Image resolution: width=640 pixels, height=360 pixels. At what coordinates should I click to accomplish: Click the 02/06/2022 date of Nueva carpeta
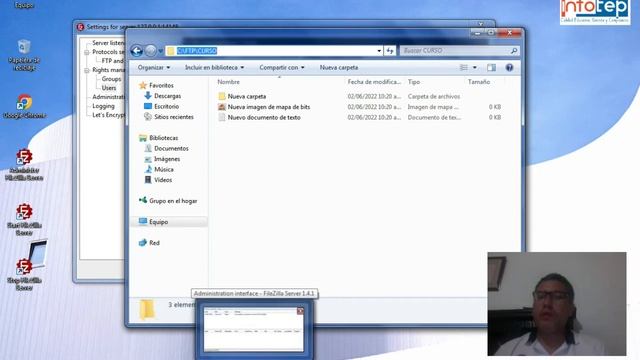point(374,96)
